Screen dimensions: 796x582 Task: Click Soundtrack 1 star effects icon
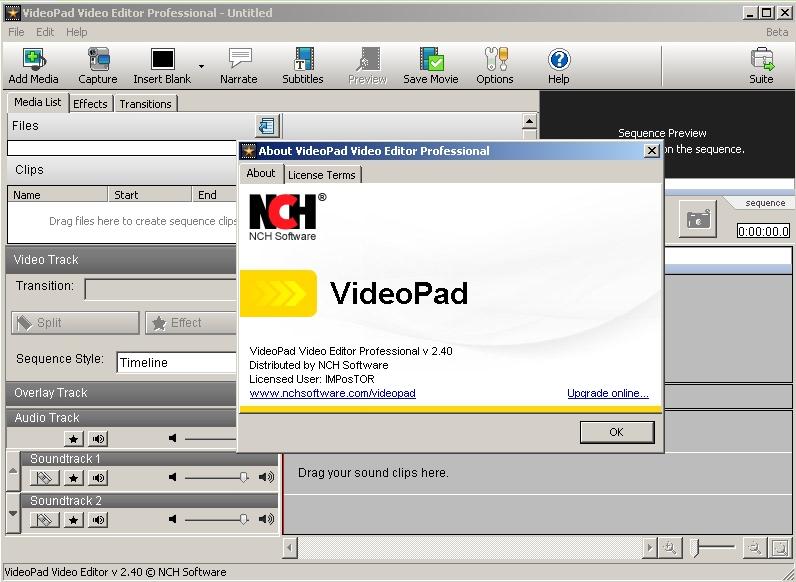(74, 477)
